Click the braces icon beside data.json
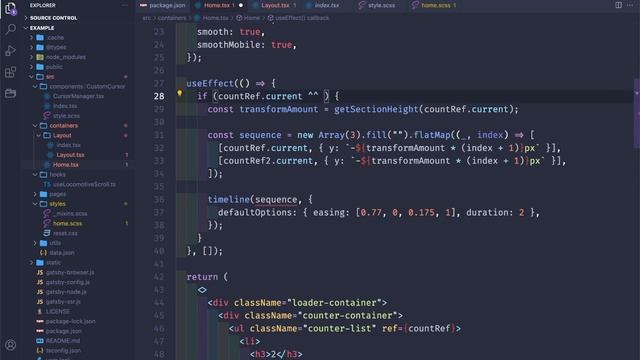Viewport: 640px width, 360px height. (43, 253)
